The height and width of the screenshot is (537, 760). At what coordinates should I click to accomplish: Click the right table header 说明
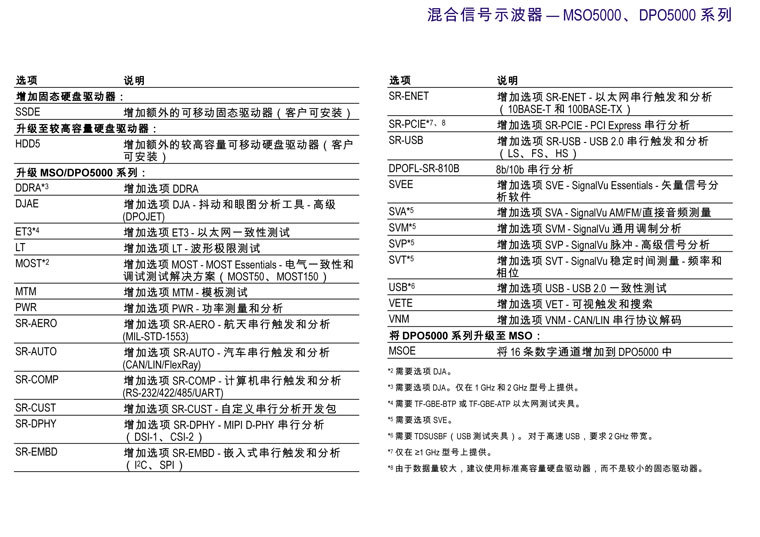click(507, 80)
